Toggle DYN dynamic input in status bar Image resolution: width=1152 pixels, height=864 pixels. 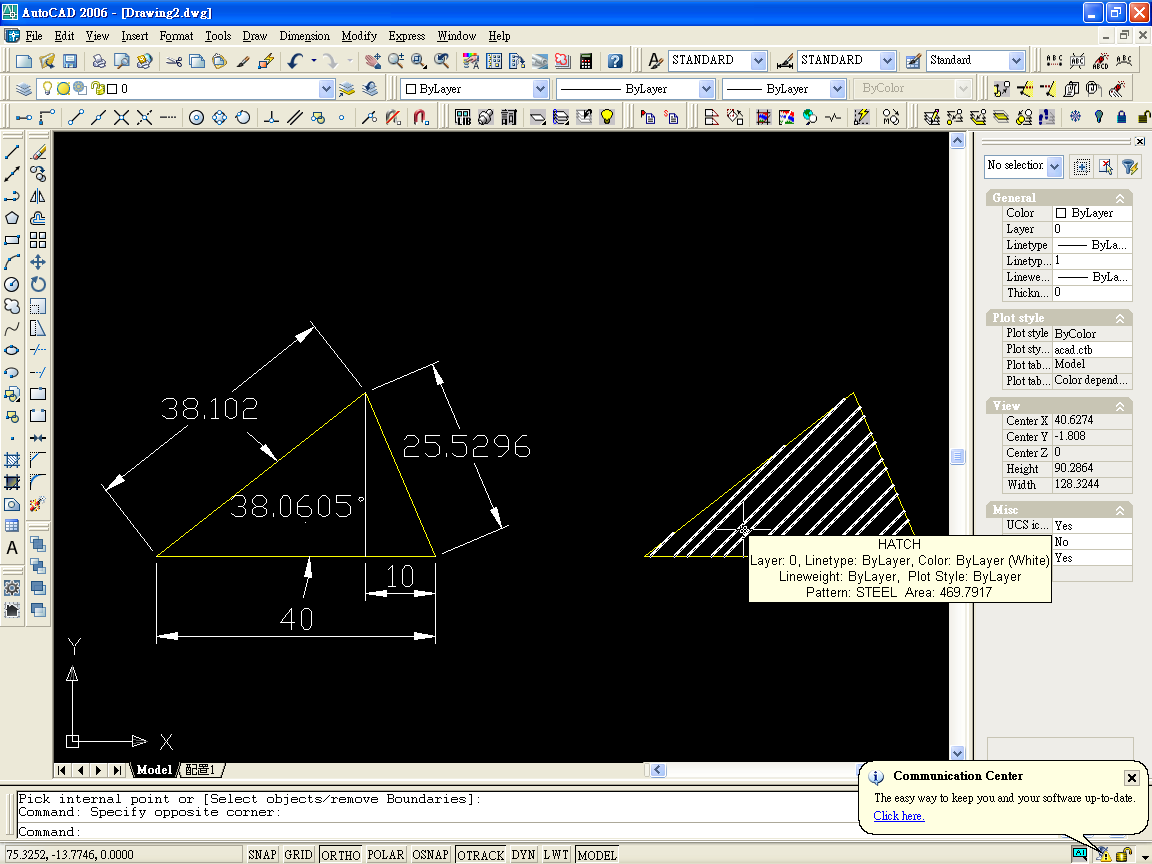tap(523, 854)
